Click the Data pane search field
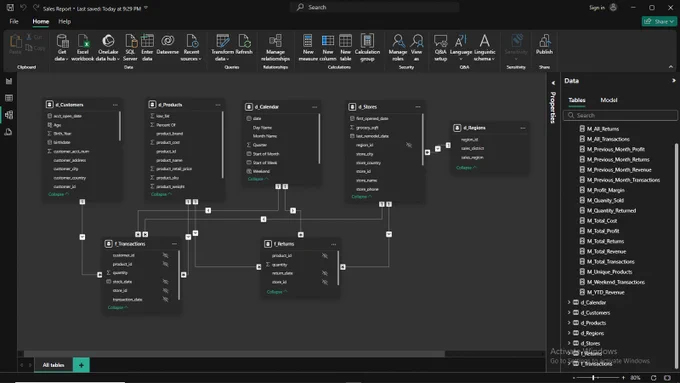This screenshot has height=383, width=680. tap(620, 115)
